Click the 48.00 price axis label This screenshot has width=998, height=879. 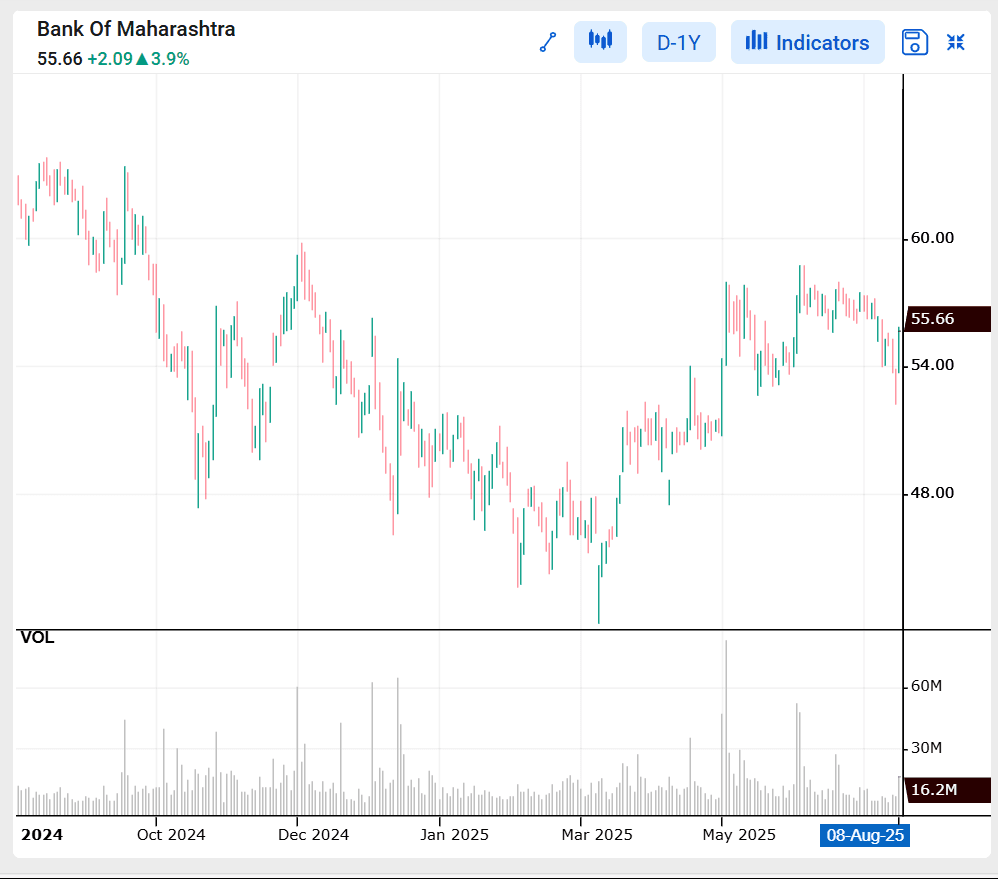[932, 493]
